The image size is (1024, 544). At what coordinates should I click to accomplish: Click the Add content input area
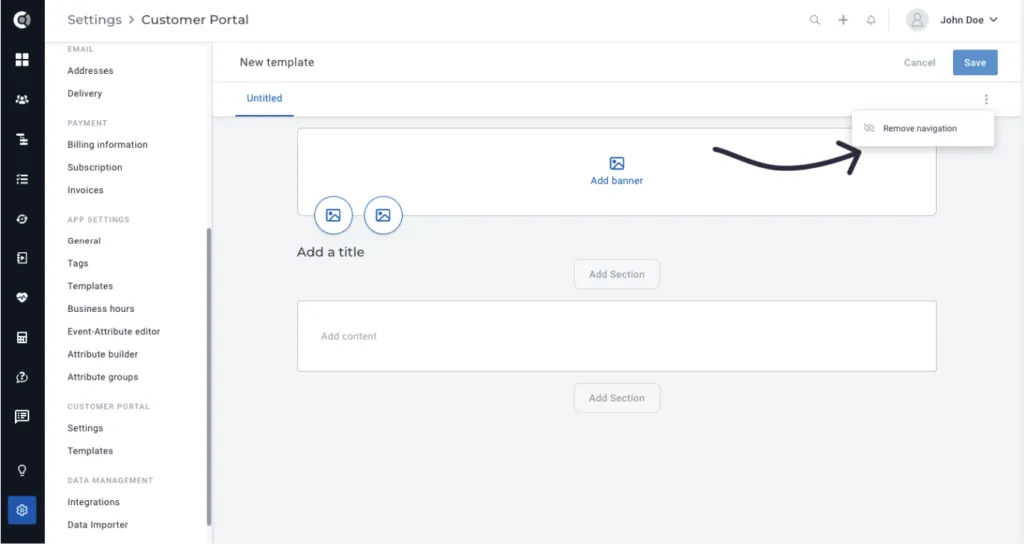(616, 336)
